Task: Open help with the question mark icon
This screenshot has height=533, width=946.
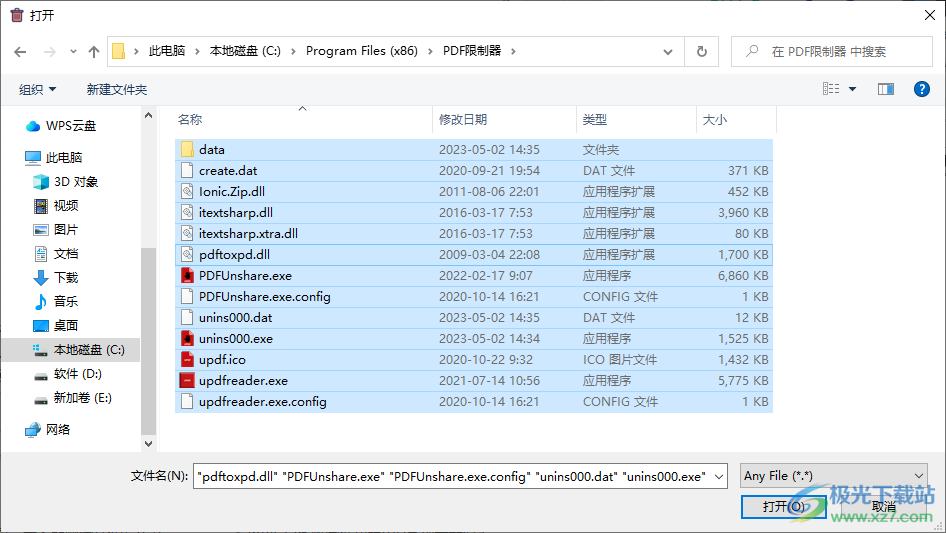Action: click(x=922, y=89)
